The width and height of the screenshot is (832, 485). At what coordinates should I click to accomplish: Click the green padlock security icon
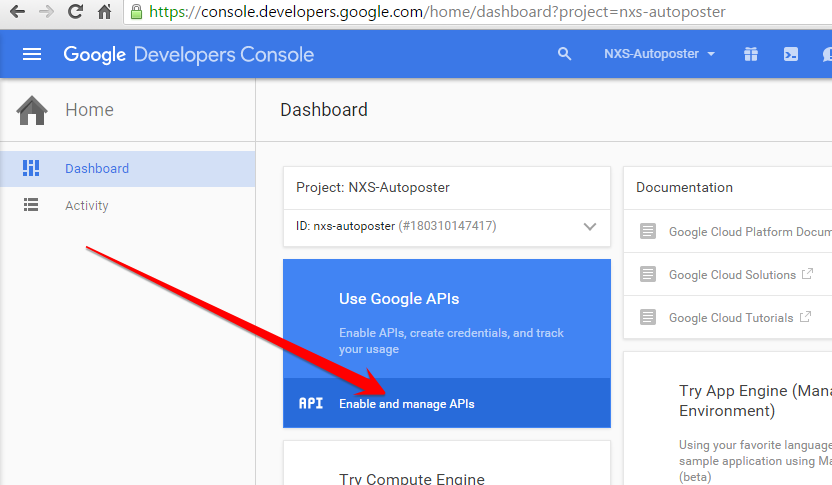click(x=136, y=12)
